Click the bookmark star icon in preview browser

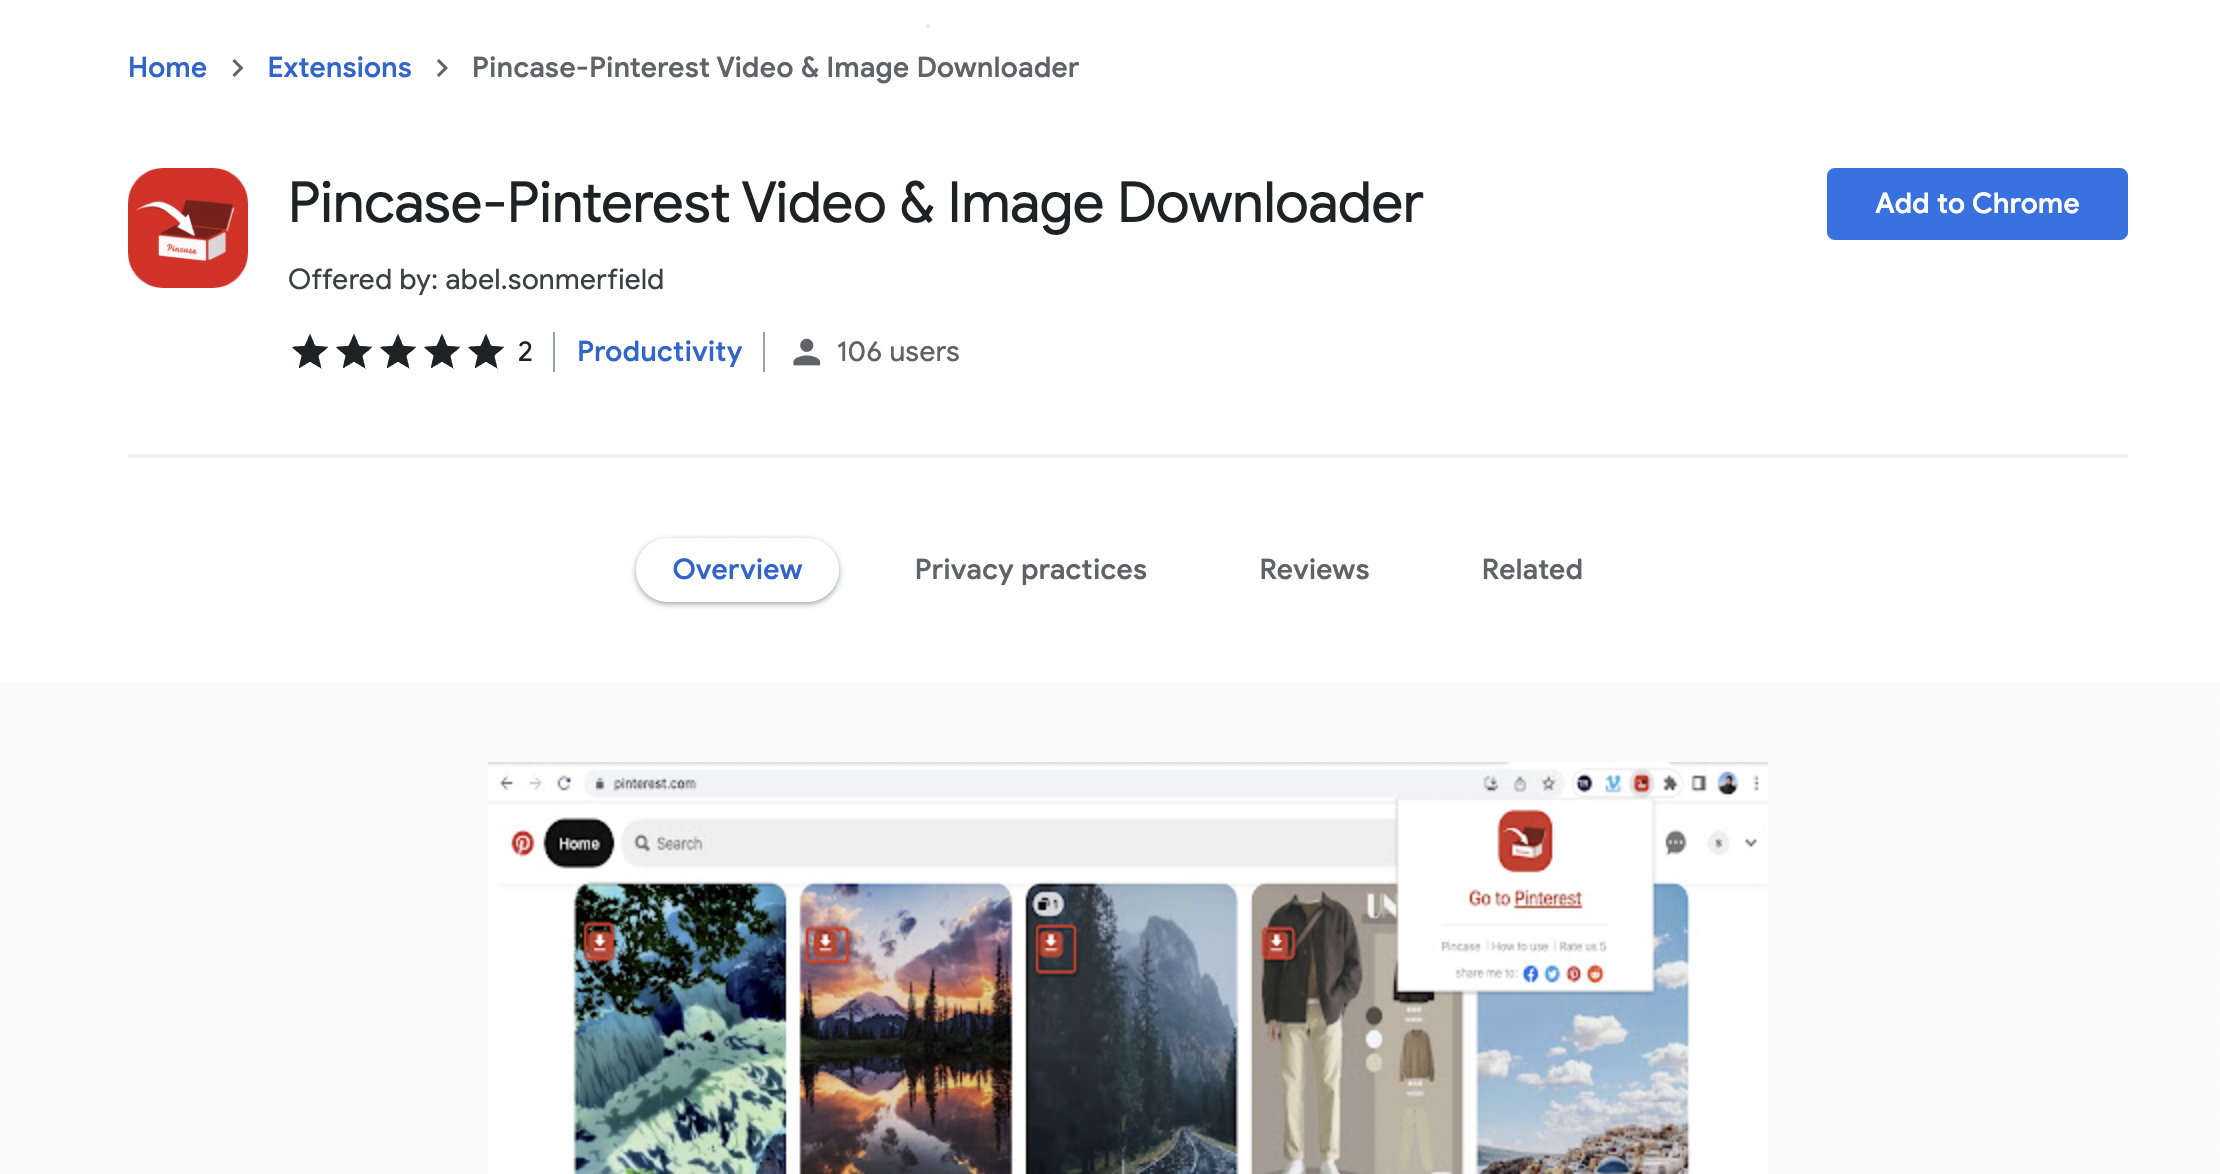click(1548, 783)
